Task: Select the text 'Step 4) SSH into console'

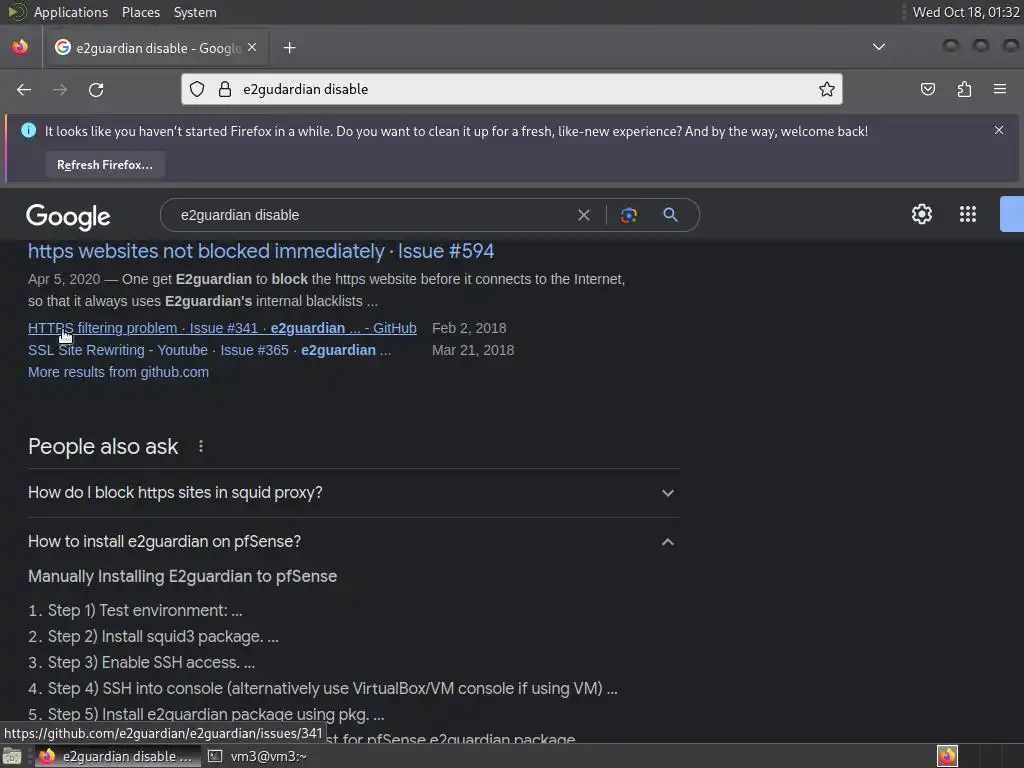Action: pos(135,688)
